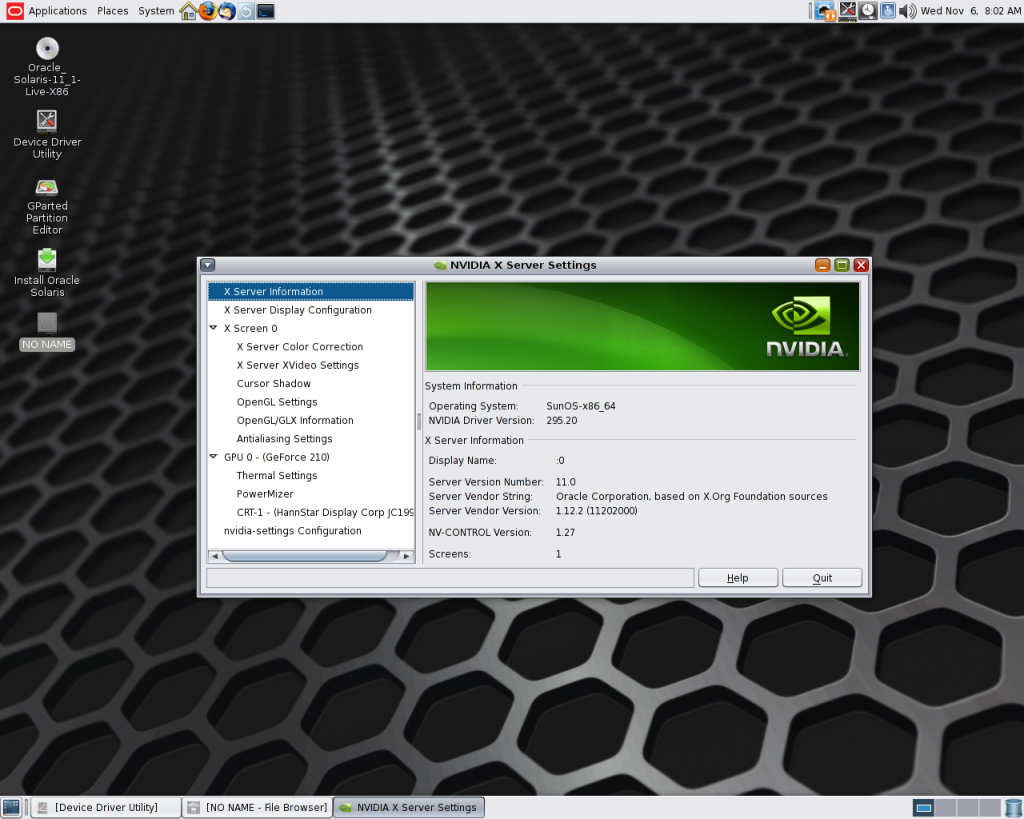Screen dimensions: 1024x819
Task: Open Firefox from the top panel
Action: (208, 11)
